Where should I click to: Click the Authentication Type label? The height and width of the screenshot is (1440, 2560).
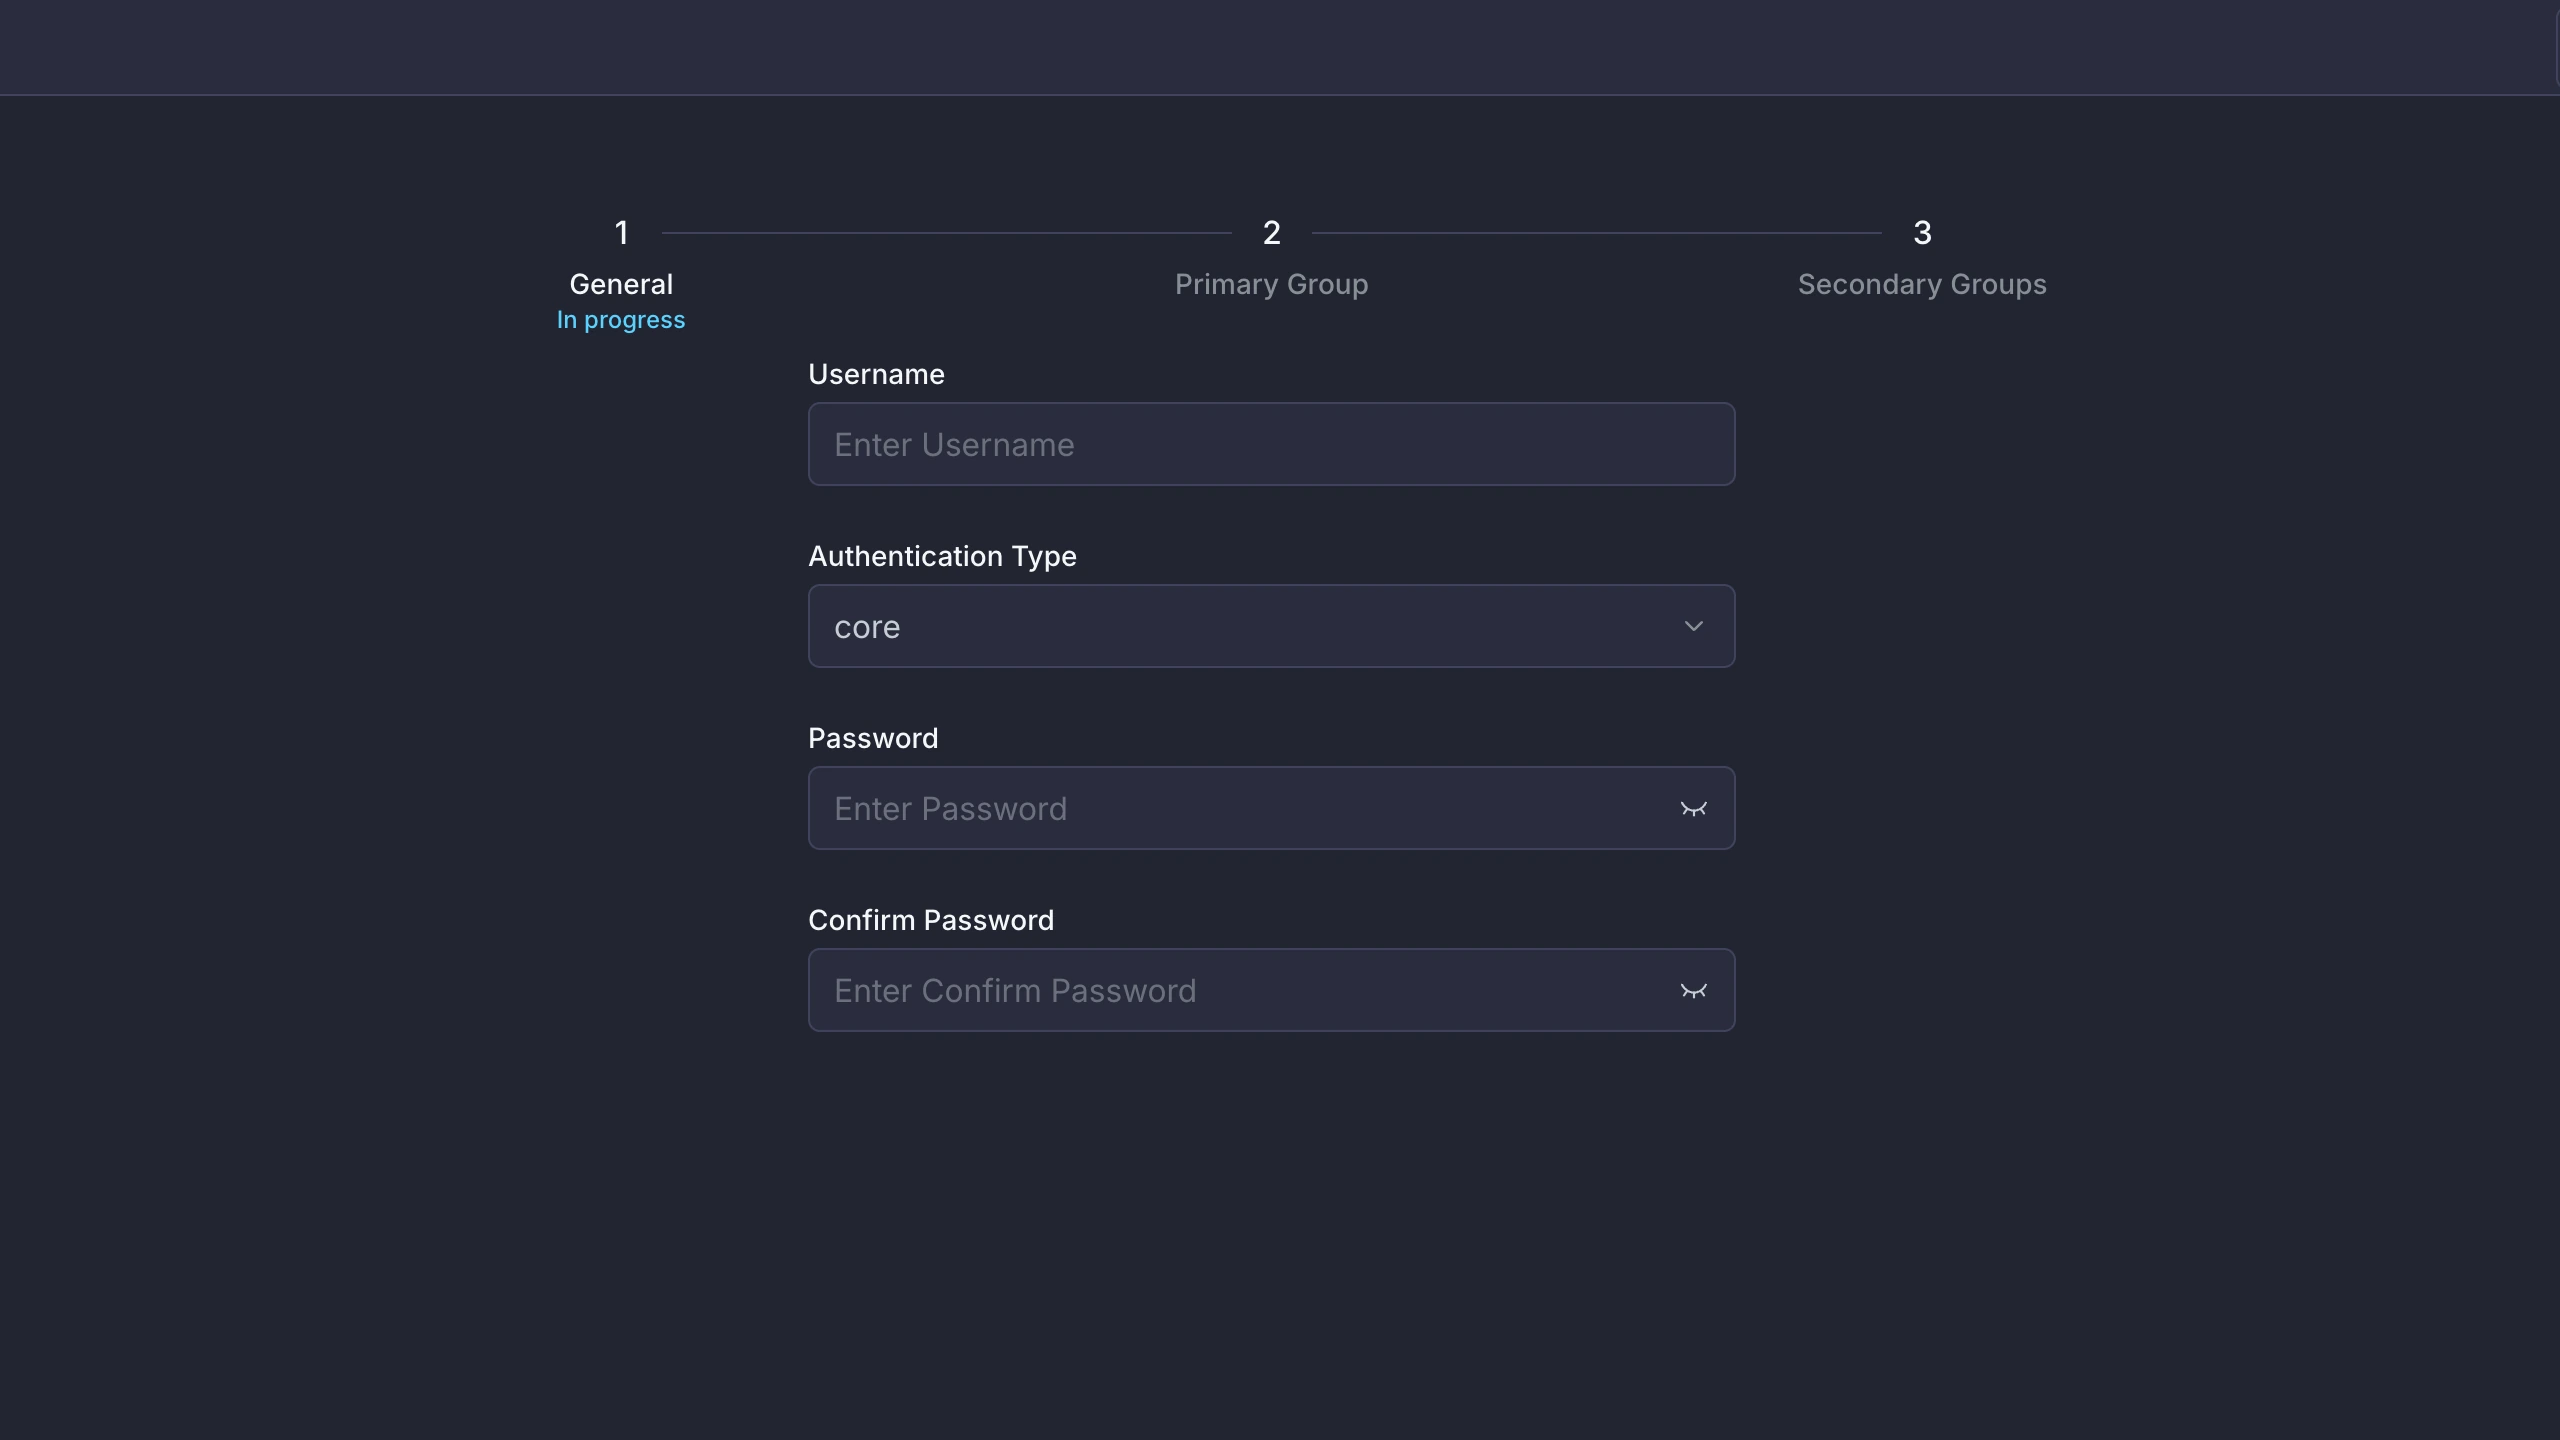click(942, 556)
